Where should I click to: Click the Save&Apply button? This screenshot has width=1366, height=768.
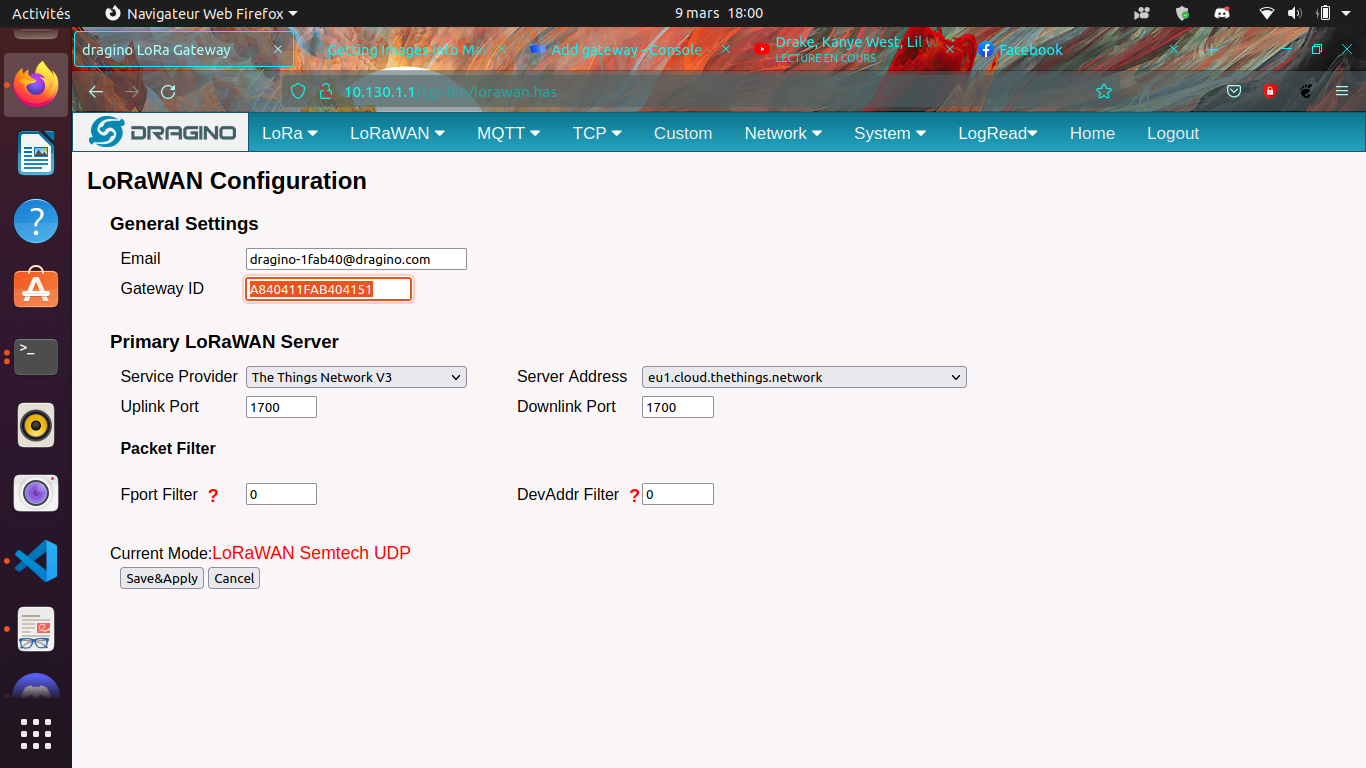coord(162,578)
